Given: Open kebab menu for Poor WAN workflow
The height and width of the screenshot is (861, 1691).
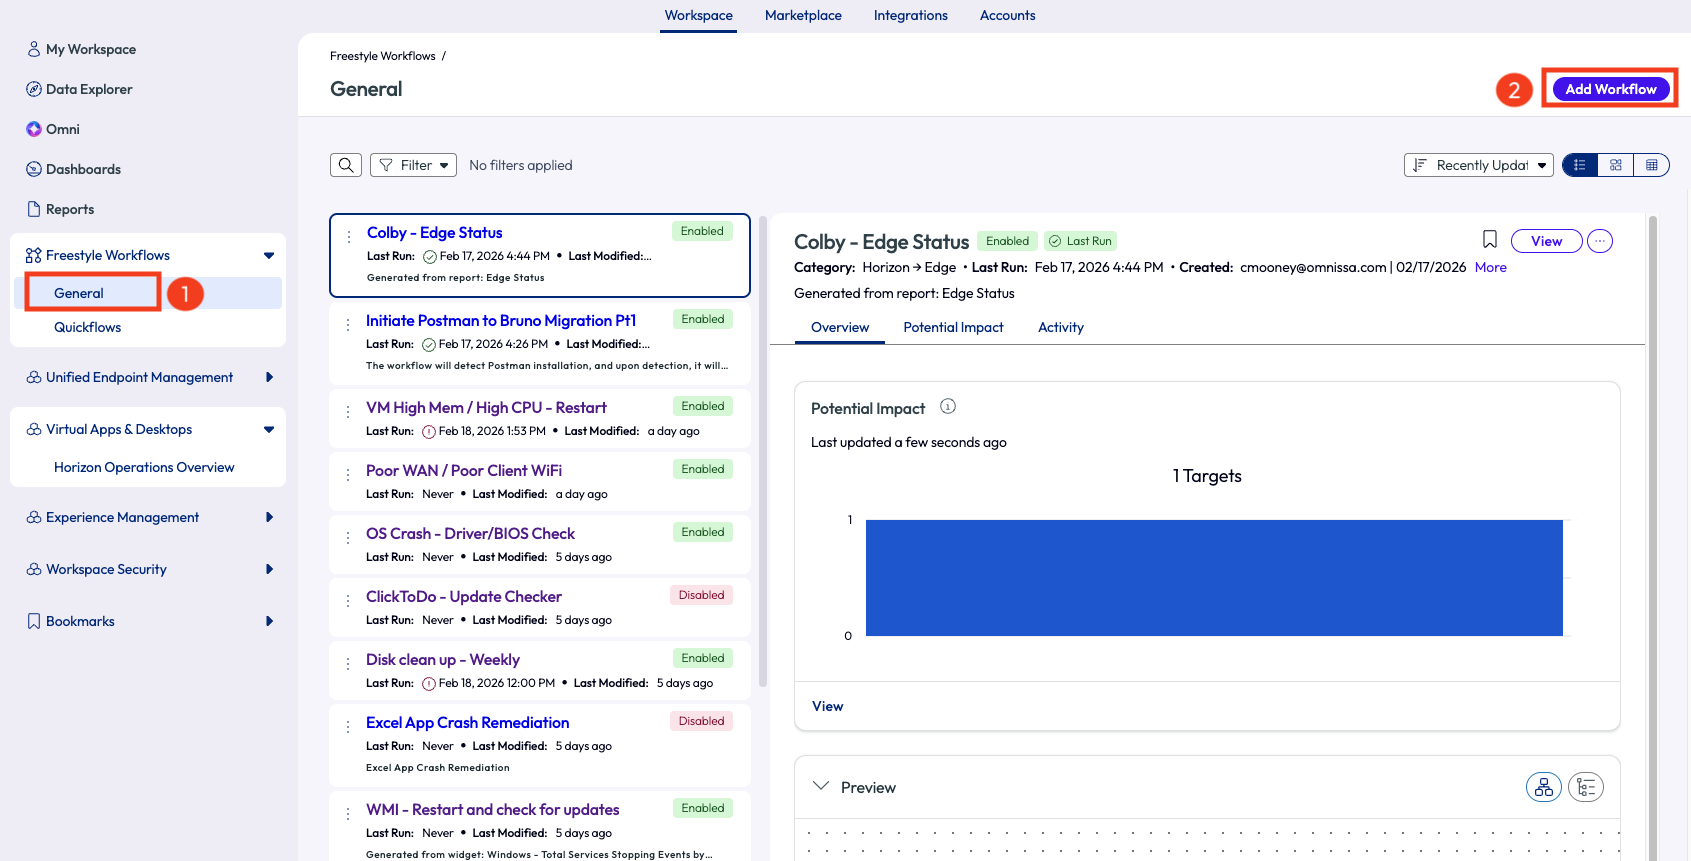Looking at the screenshot, I should pyautogui.click(x=348, y=474).
